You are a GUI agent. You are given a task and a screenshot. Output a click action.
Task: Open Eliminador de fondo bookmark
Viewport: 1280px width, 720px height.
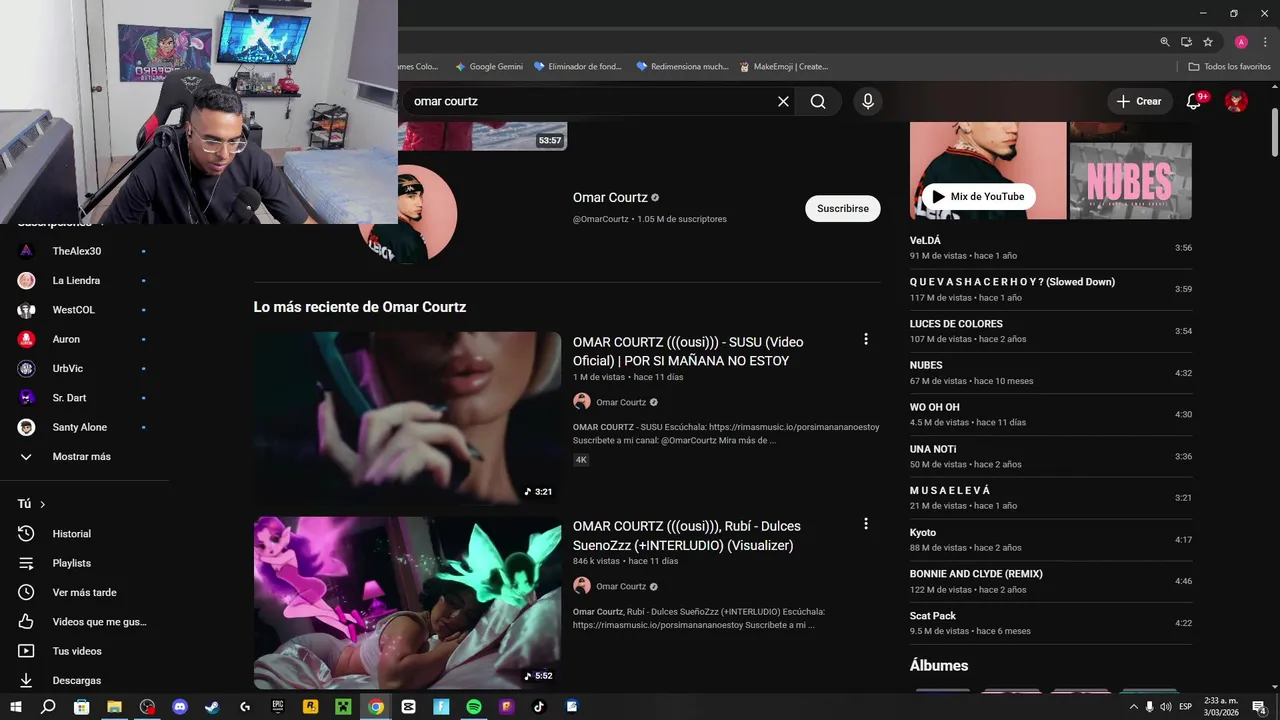click(x=578, y=66)
